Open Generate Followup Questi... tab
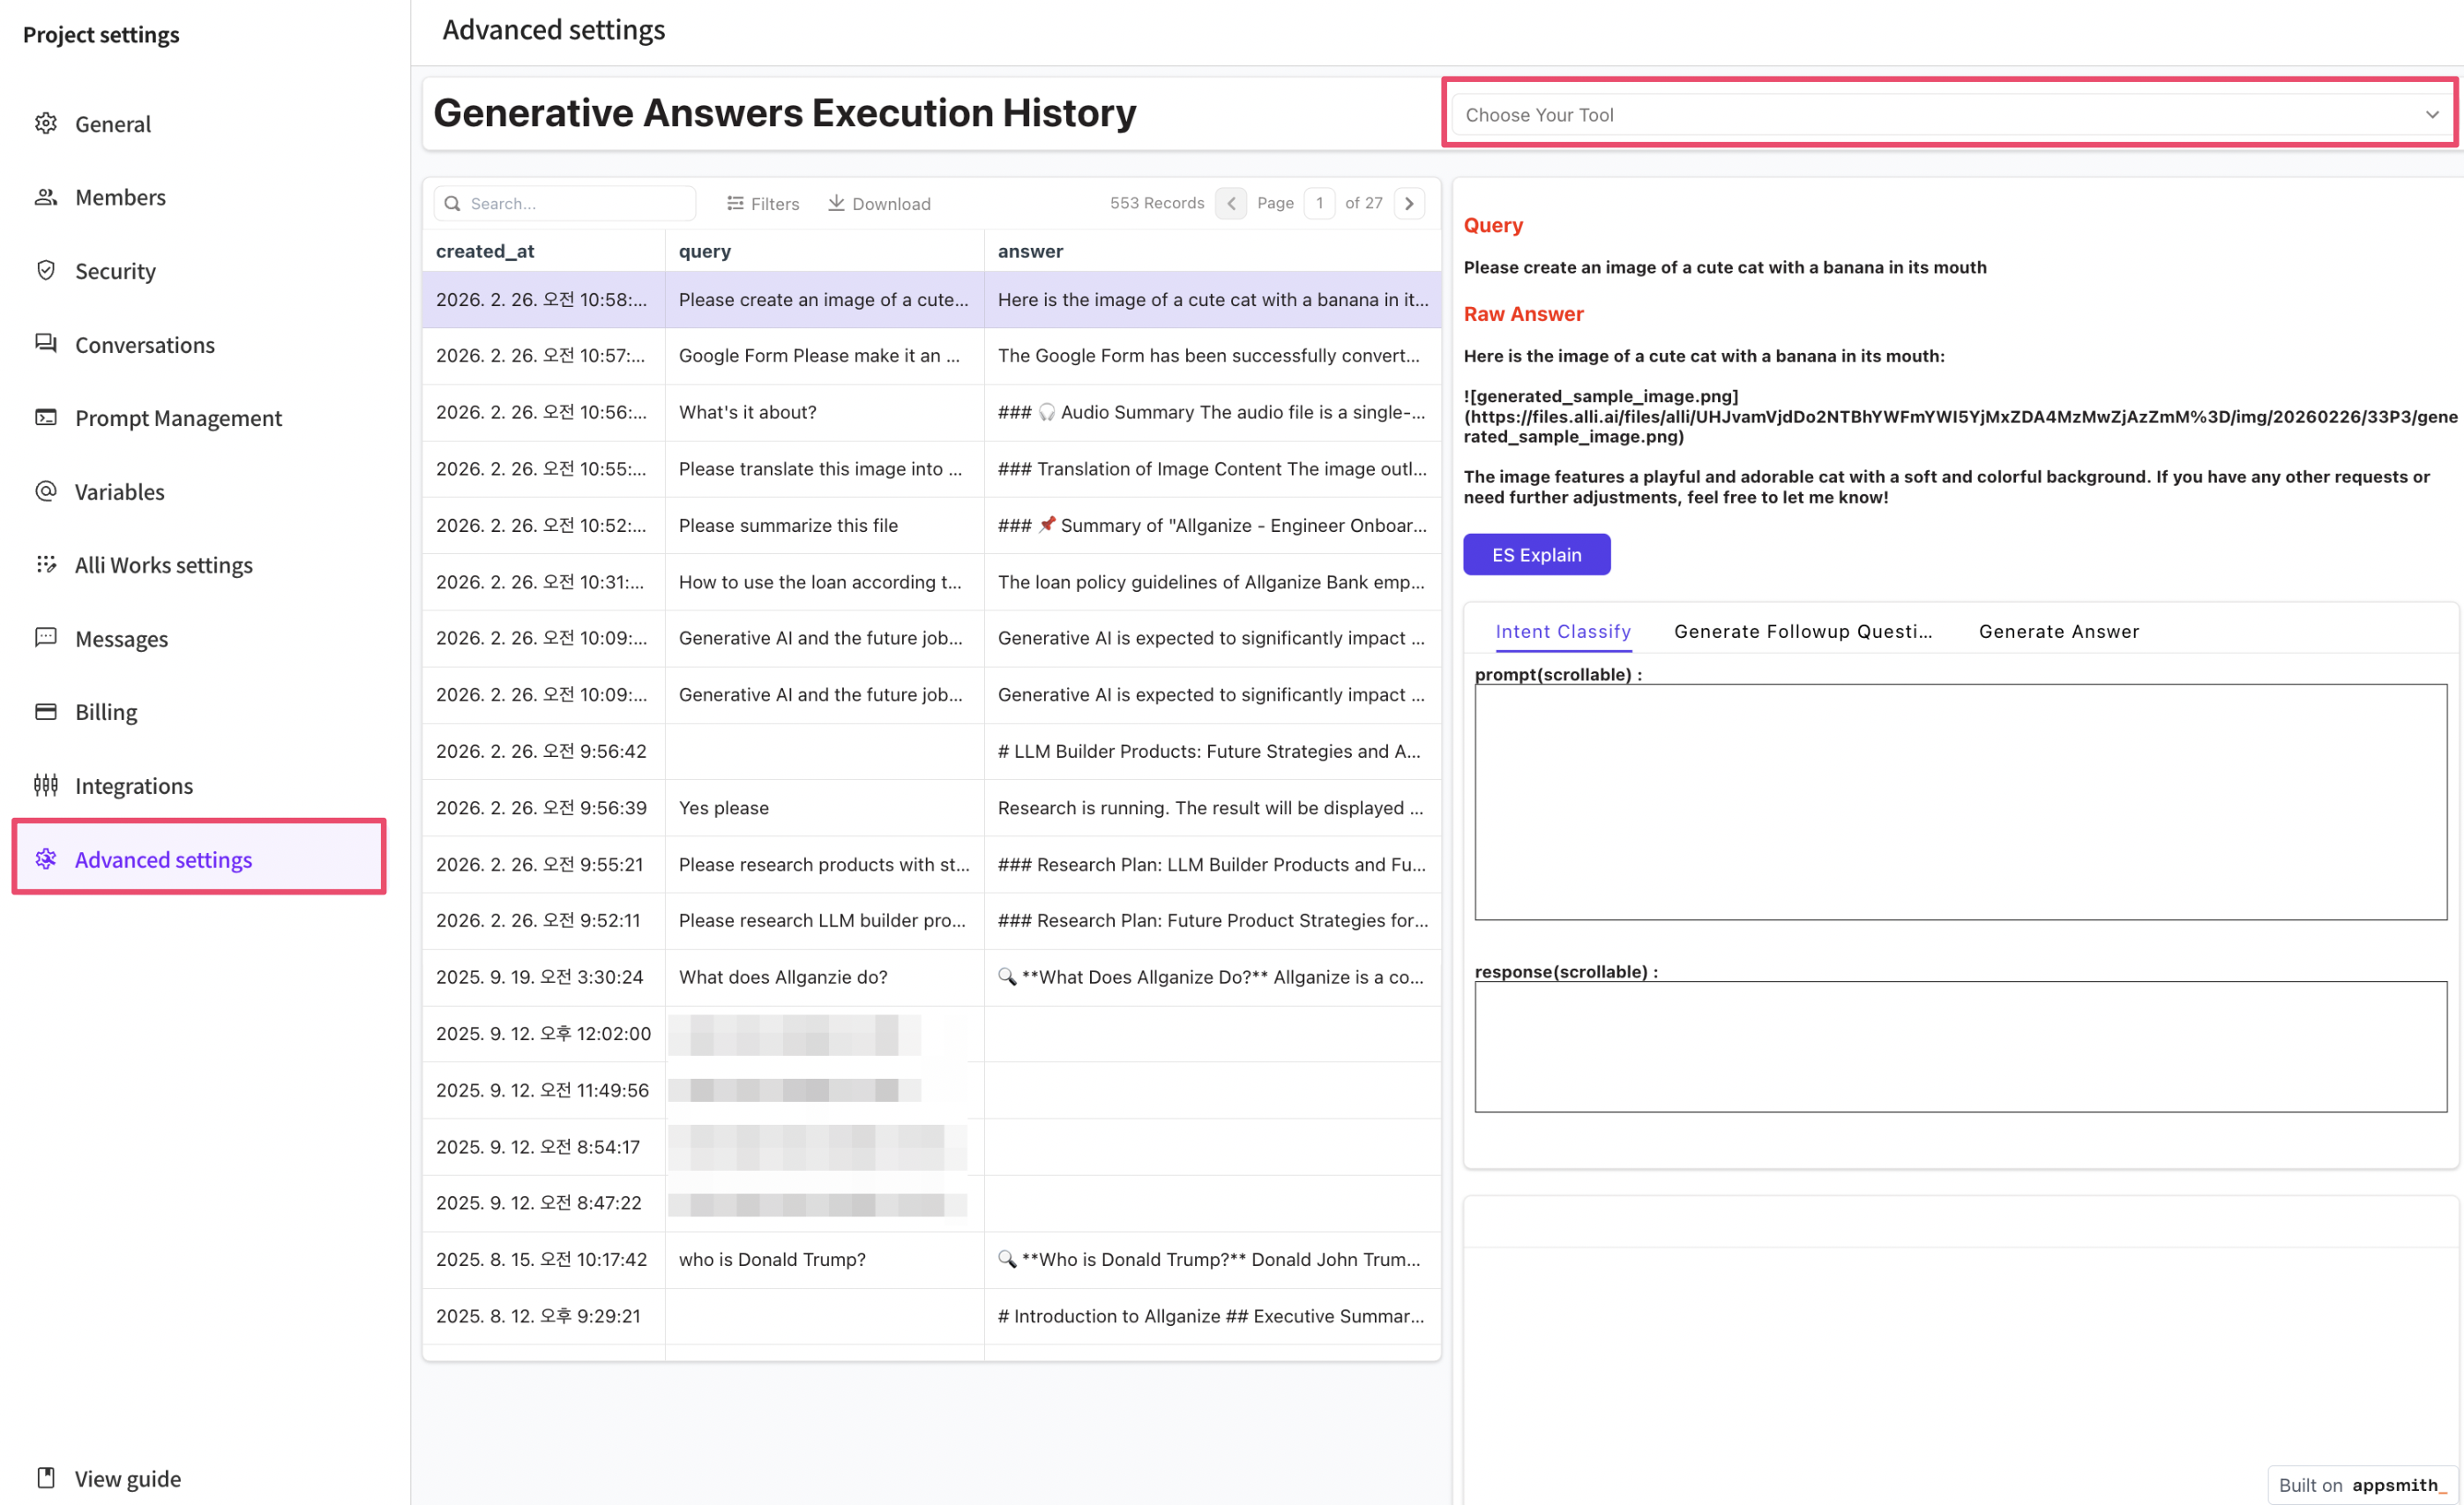This screenshot has height=1505, width=2464. coord(1802,631)
